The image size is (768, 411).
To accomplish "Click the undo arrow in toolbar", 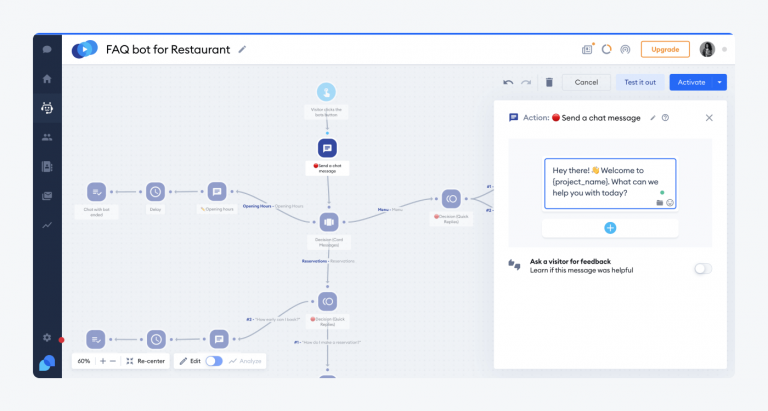I will (509, 82).
